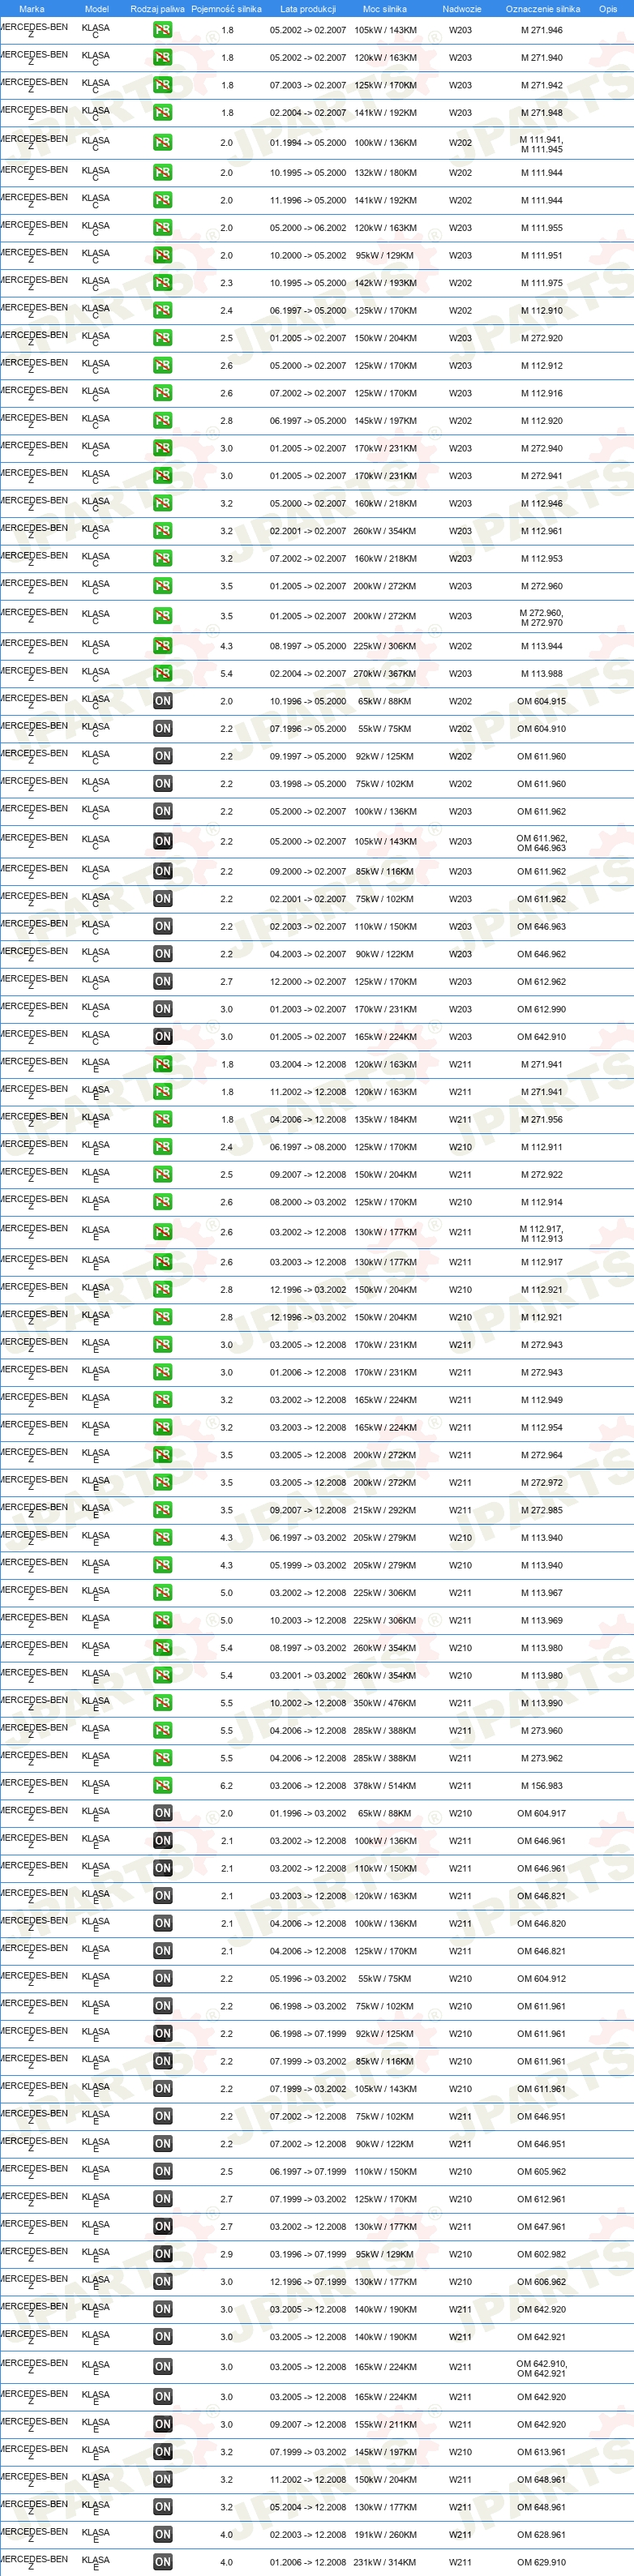Viewport: 634px width, 2576px height.
Task: Click engine code M 111.951
Action: pos(541,256)
